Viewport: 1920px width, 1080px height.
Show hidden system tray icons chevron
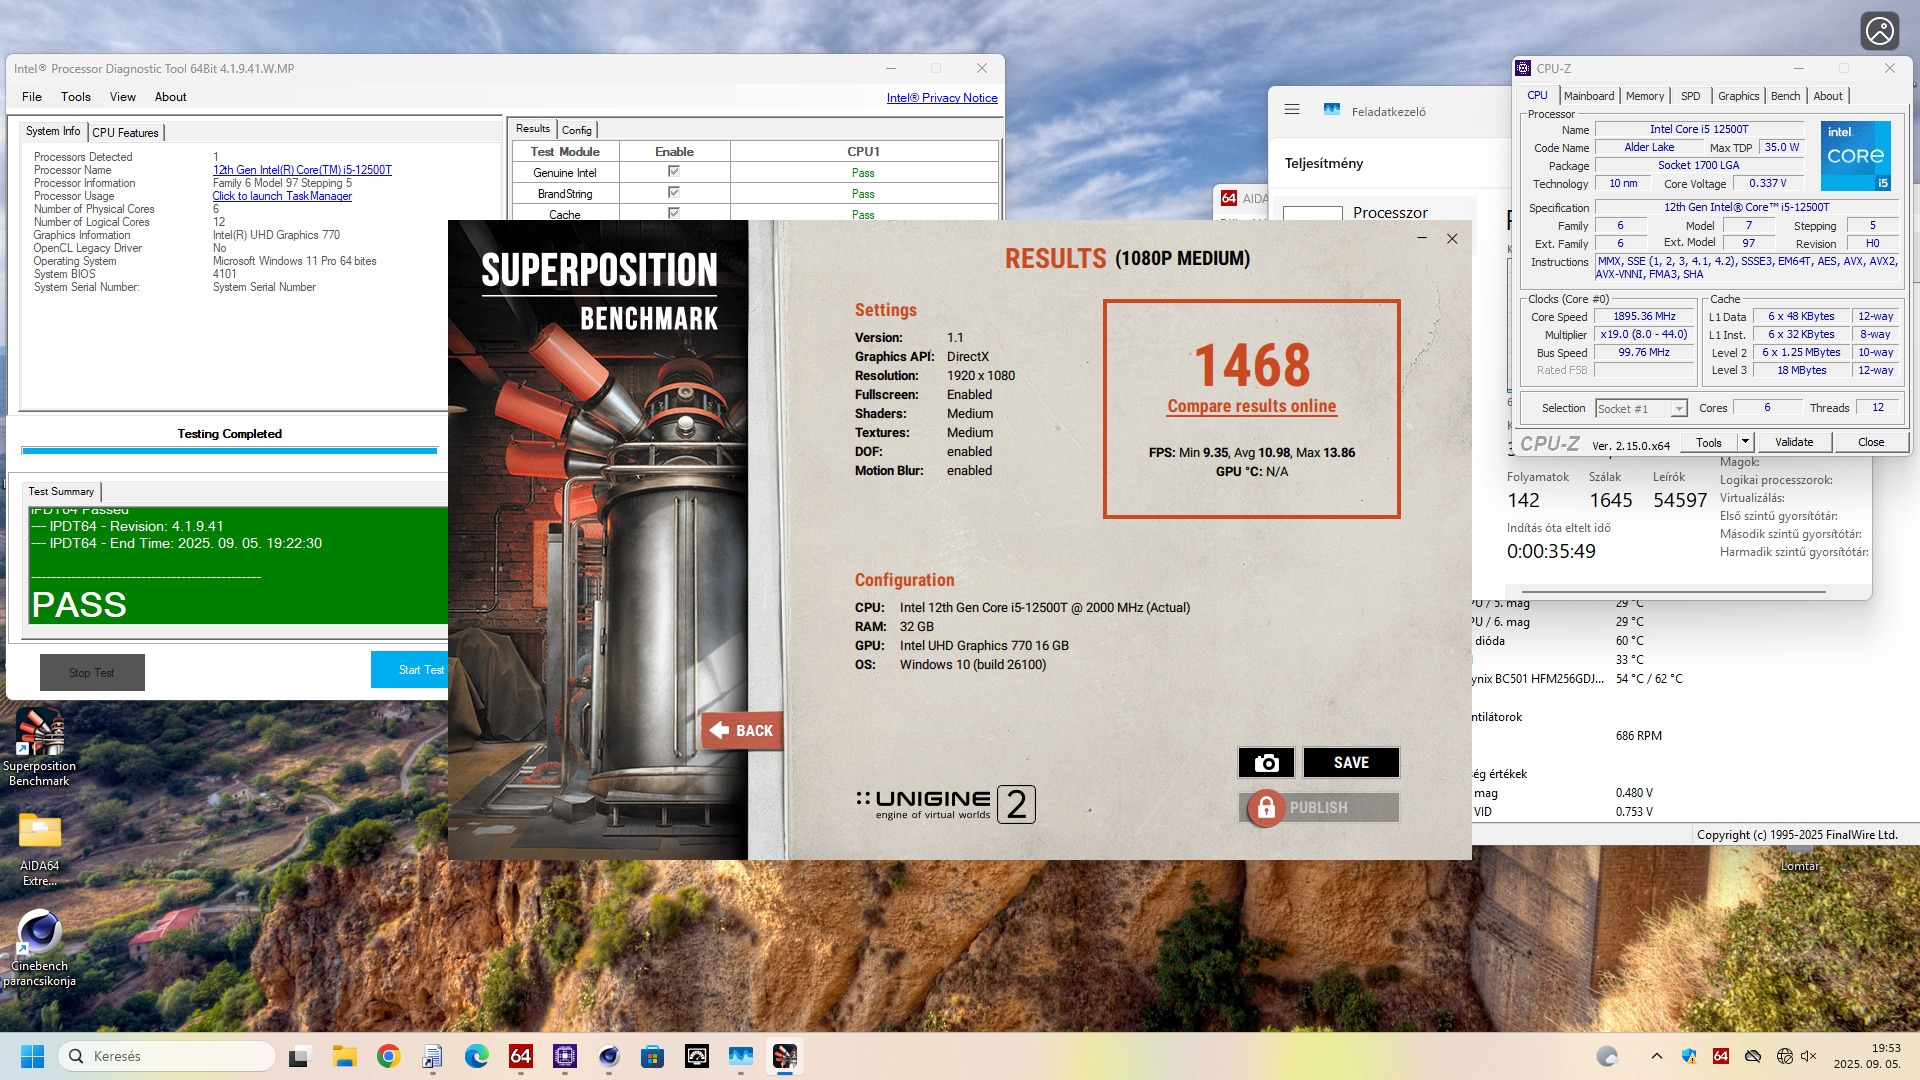point(1657,1056)
